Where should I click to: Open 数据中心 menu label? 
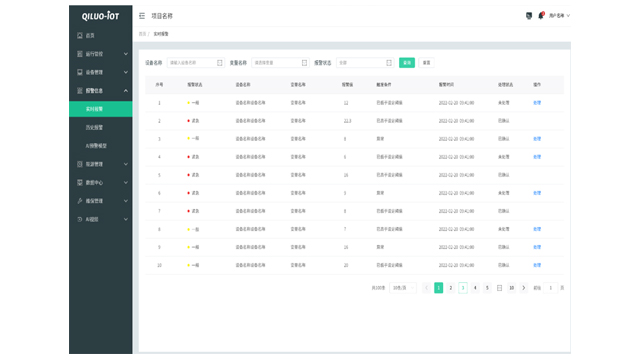94,182
